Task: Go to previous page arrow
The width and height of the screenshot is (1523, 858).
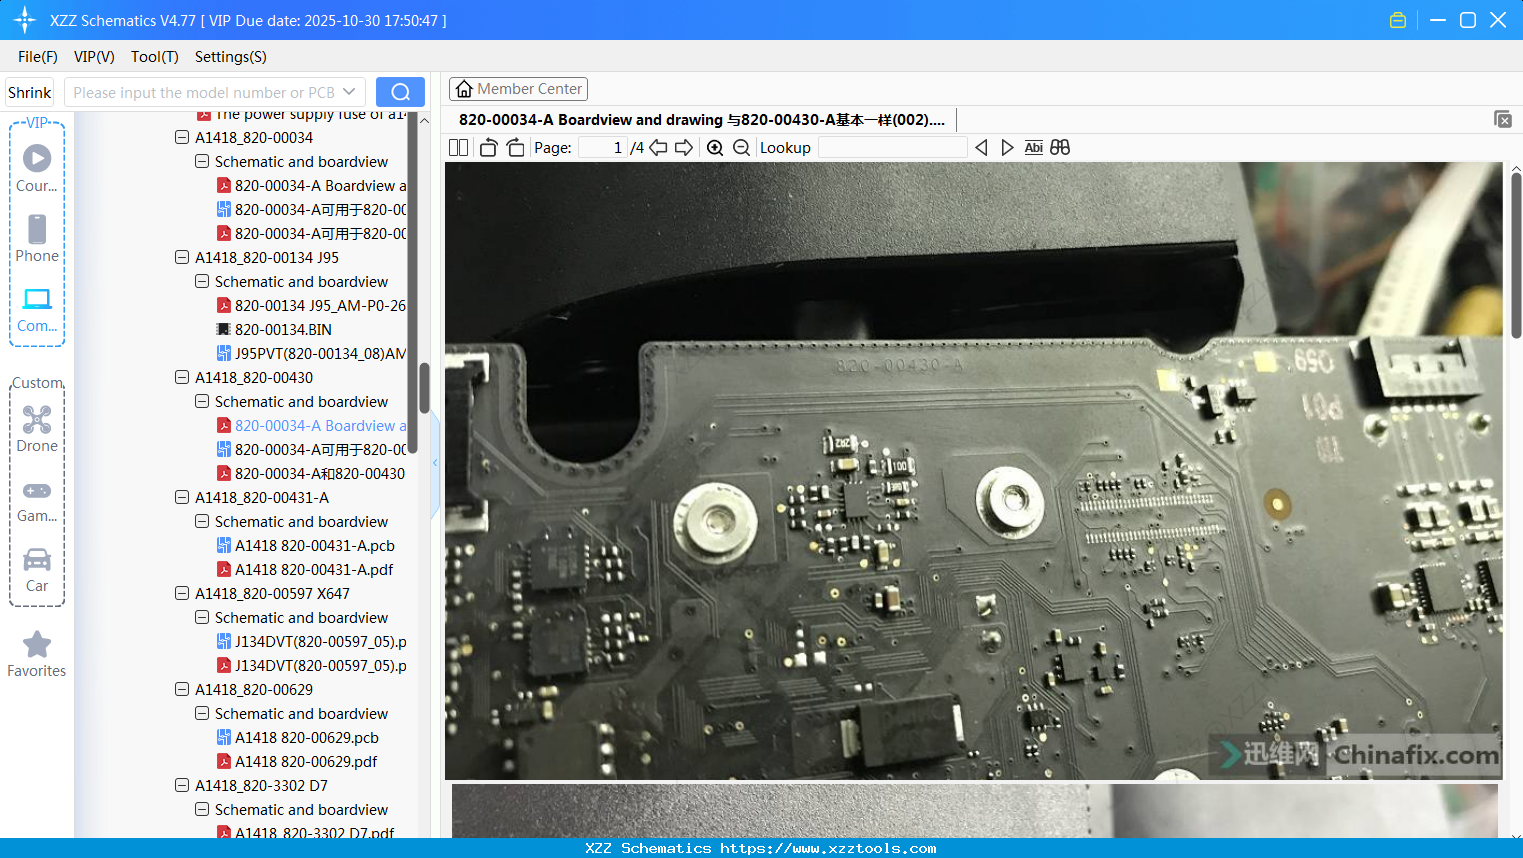Action: click(x=658, y=148)
